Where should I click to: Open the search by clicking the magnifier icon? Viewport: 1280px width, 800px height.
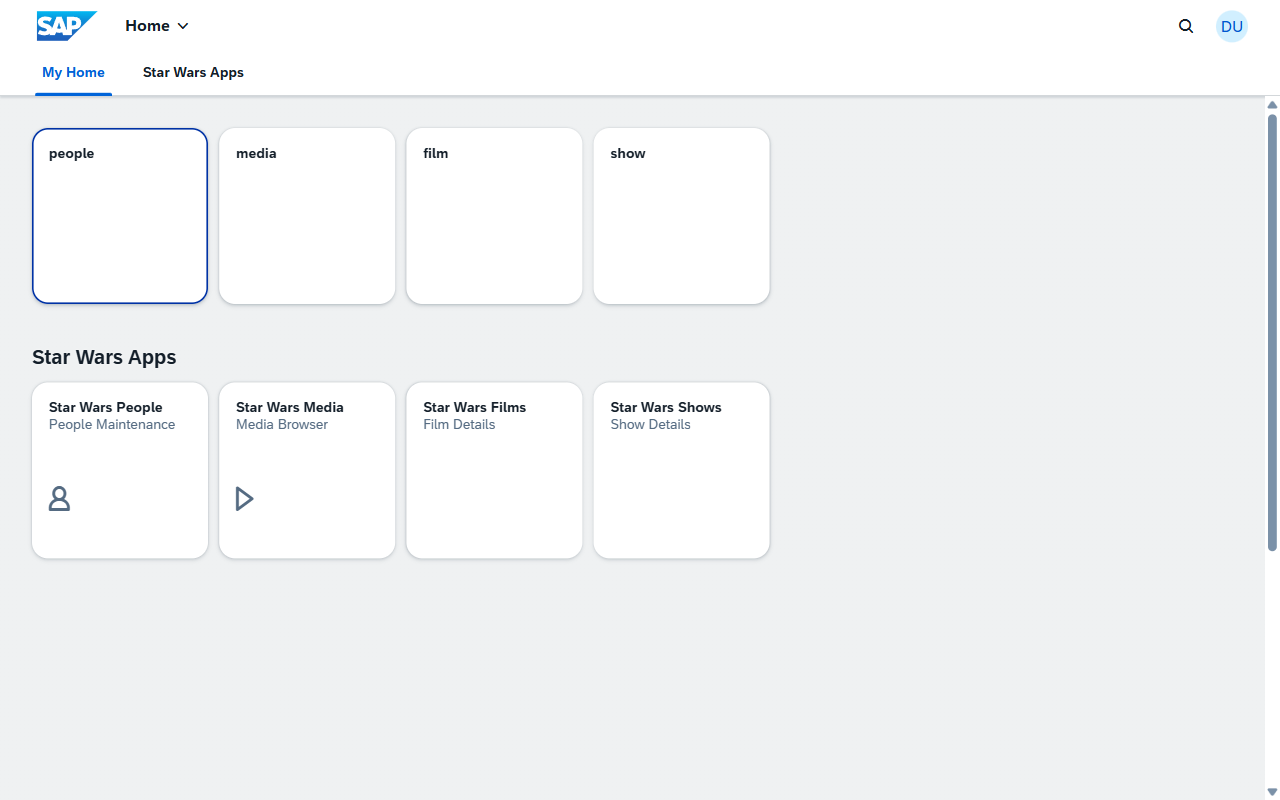click(1186, 26)
